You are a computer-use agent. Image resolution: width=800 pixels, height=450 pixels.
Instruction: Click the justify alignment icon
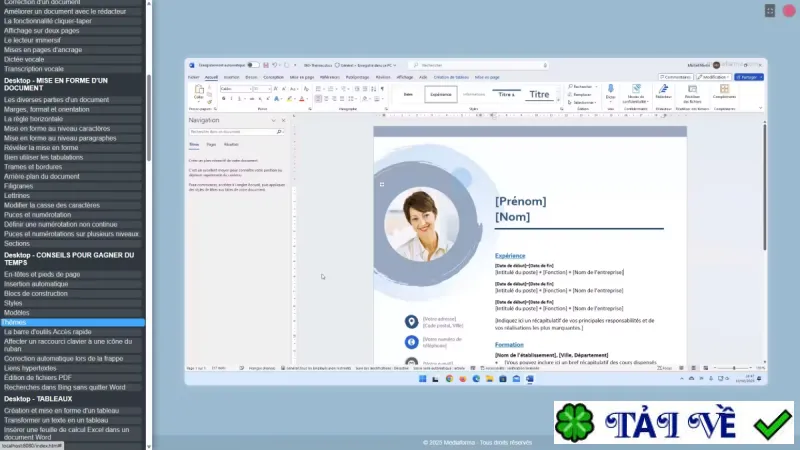tap(342, 99)
